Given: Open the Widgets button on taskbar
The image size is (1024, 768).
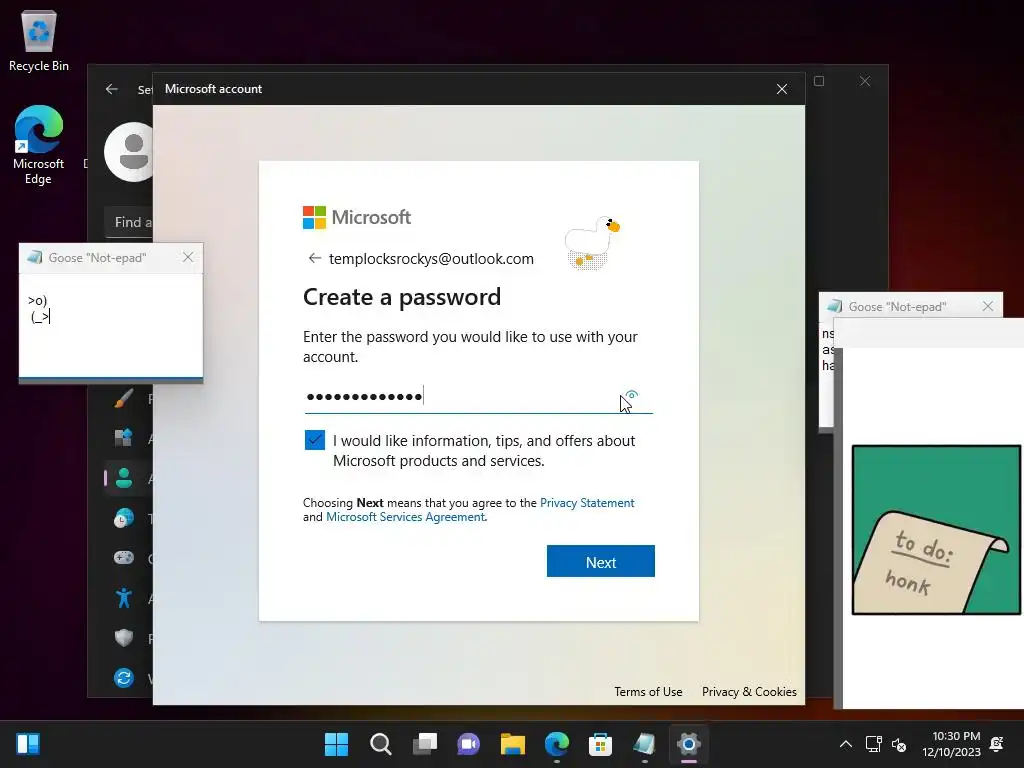Looking at the screenshot, I should pos(28,744).
